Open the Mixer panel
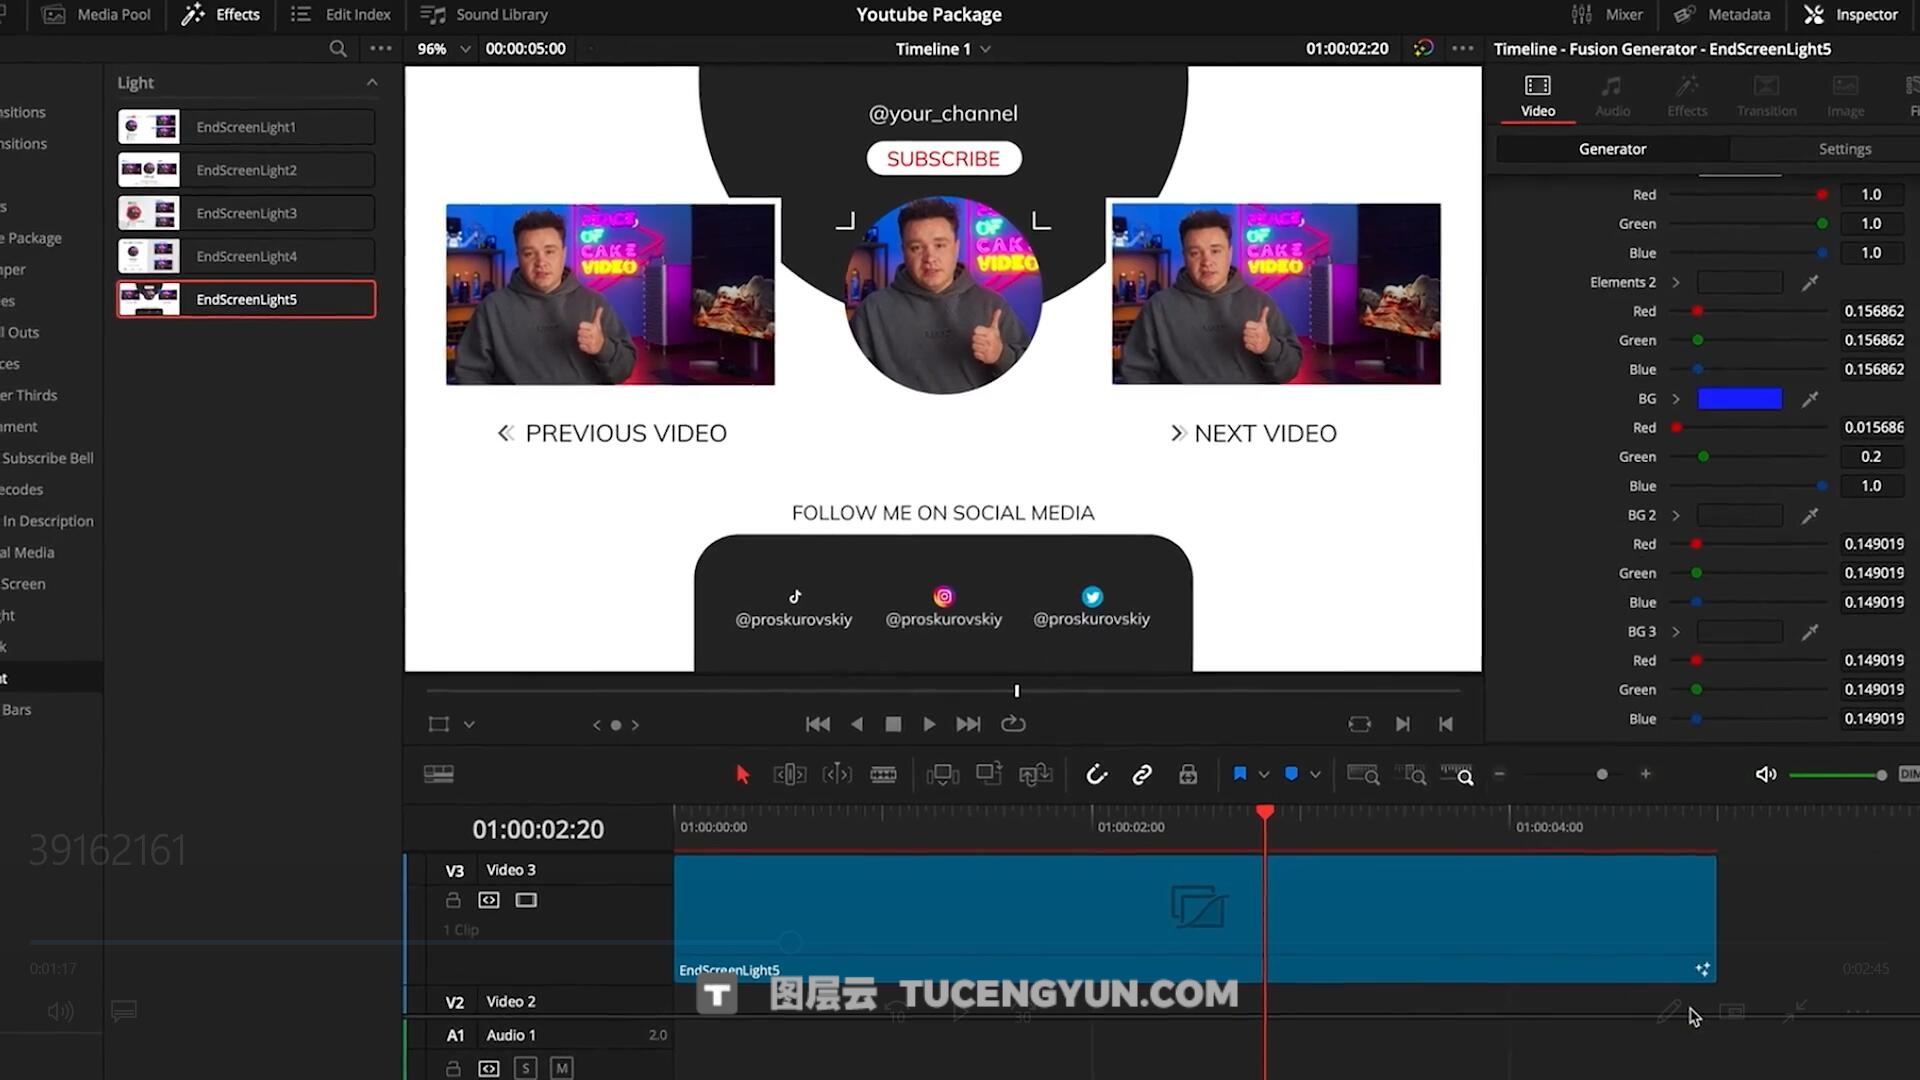Image resolution: width=1920 pixels, height=1080 pixels. [1607, 14]
